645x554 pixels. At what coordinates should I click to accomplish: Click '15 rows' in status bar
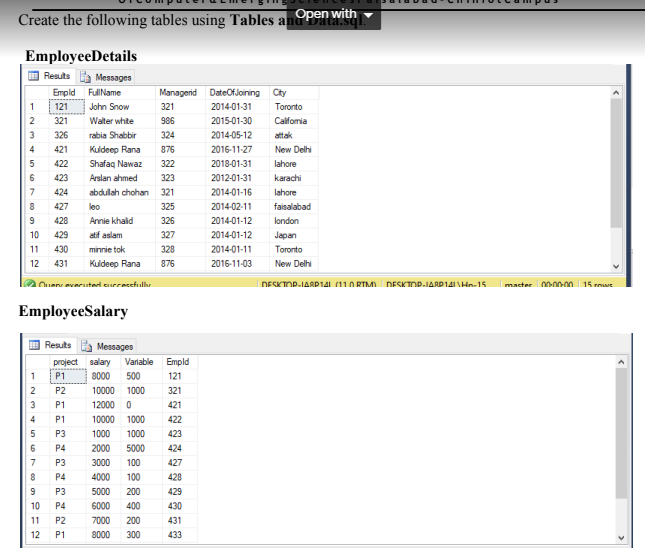tap(598, 284)
